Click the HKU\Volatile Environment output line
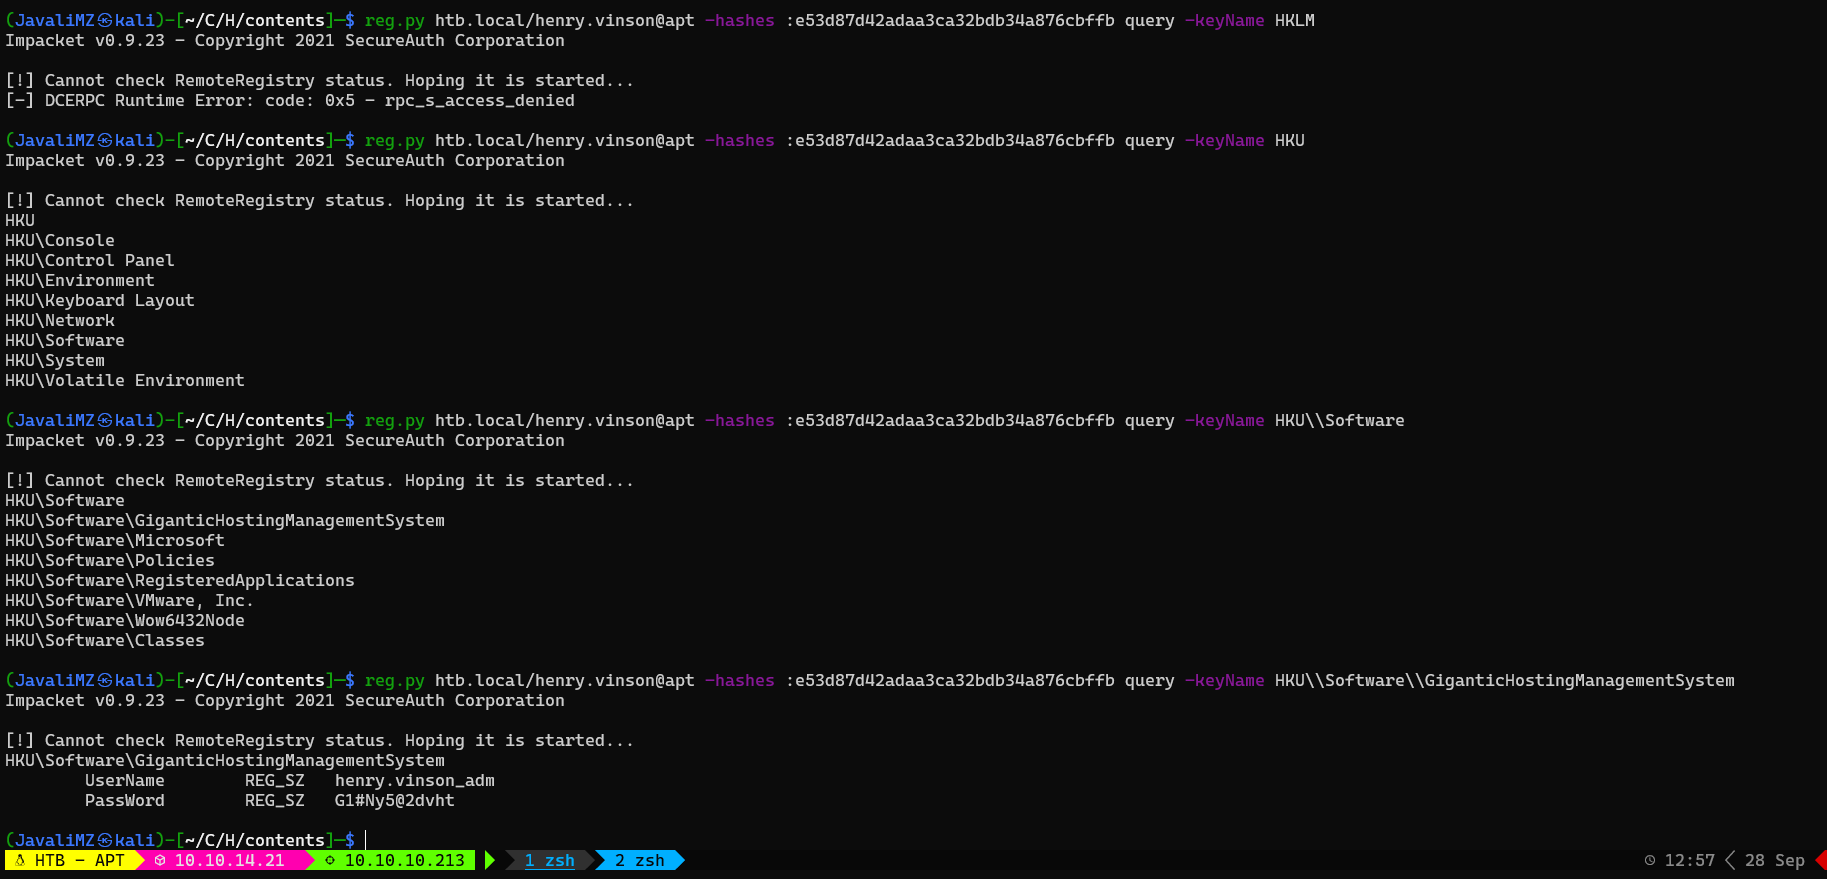Screen dimensions: 1827x879 pyautogui.click(x=125, y=380)
